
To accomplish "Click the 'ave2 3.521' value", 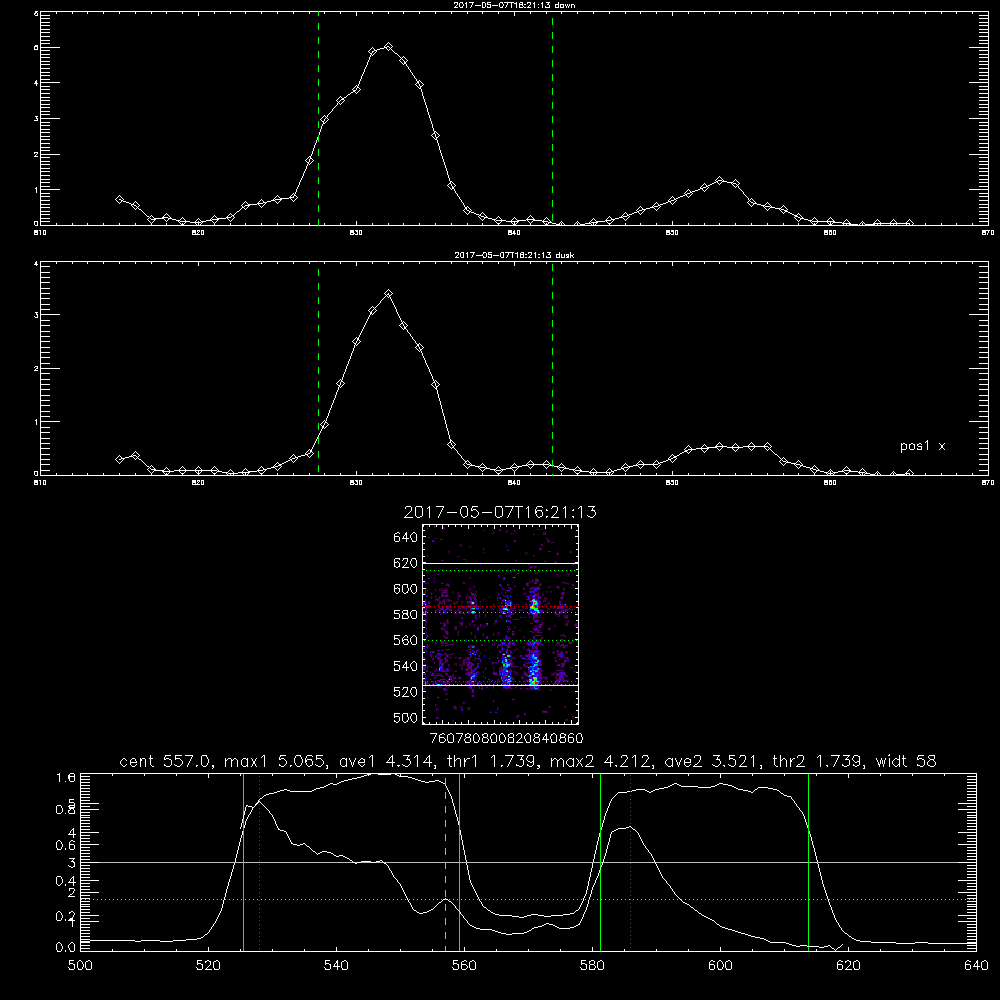I will [712, 761].
